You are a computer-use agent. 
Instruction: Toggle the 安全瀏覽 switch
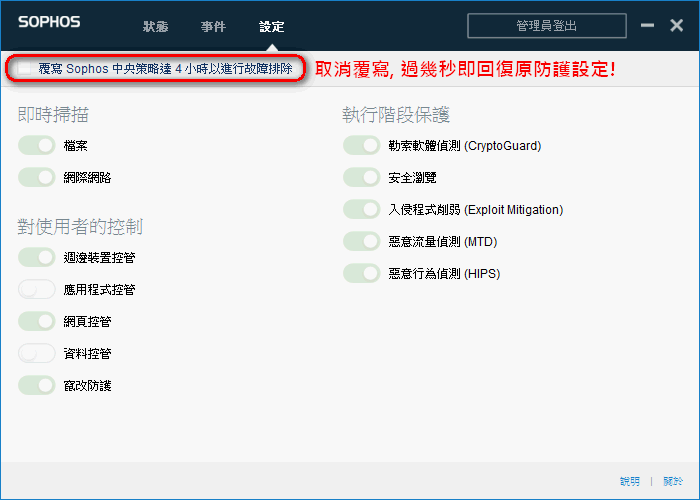pos(362,177)
